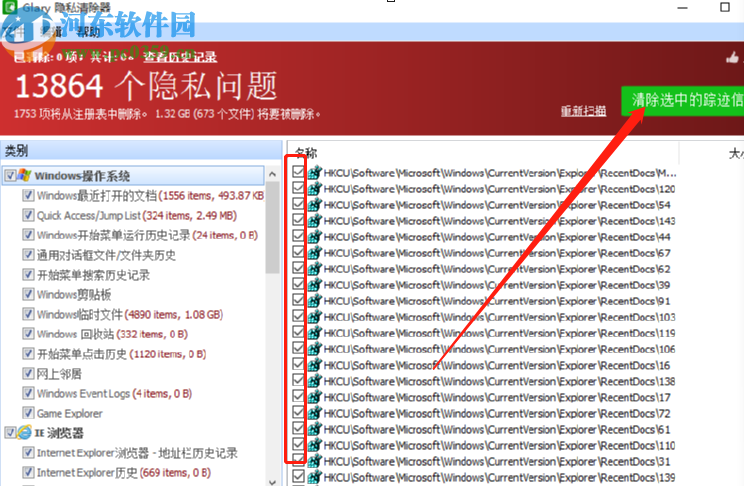Image resolution: width=744 pixels, height=486 pixels.
Task: Click registry icon of RecentDocs\61 row
Action: (x=315, y=429)
